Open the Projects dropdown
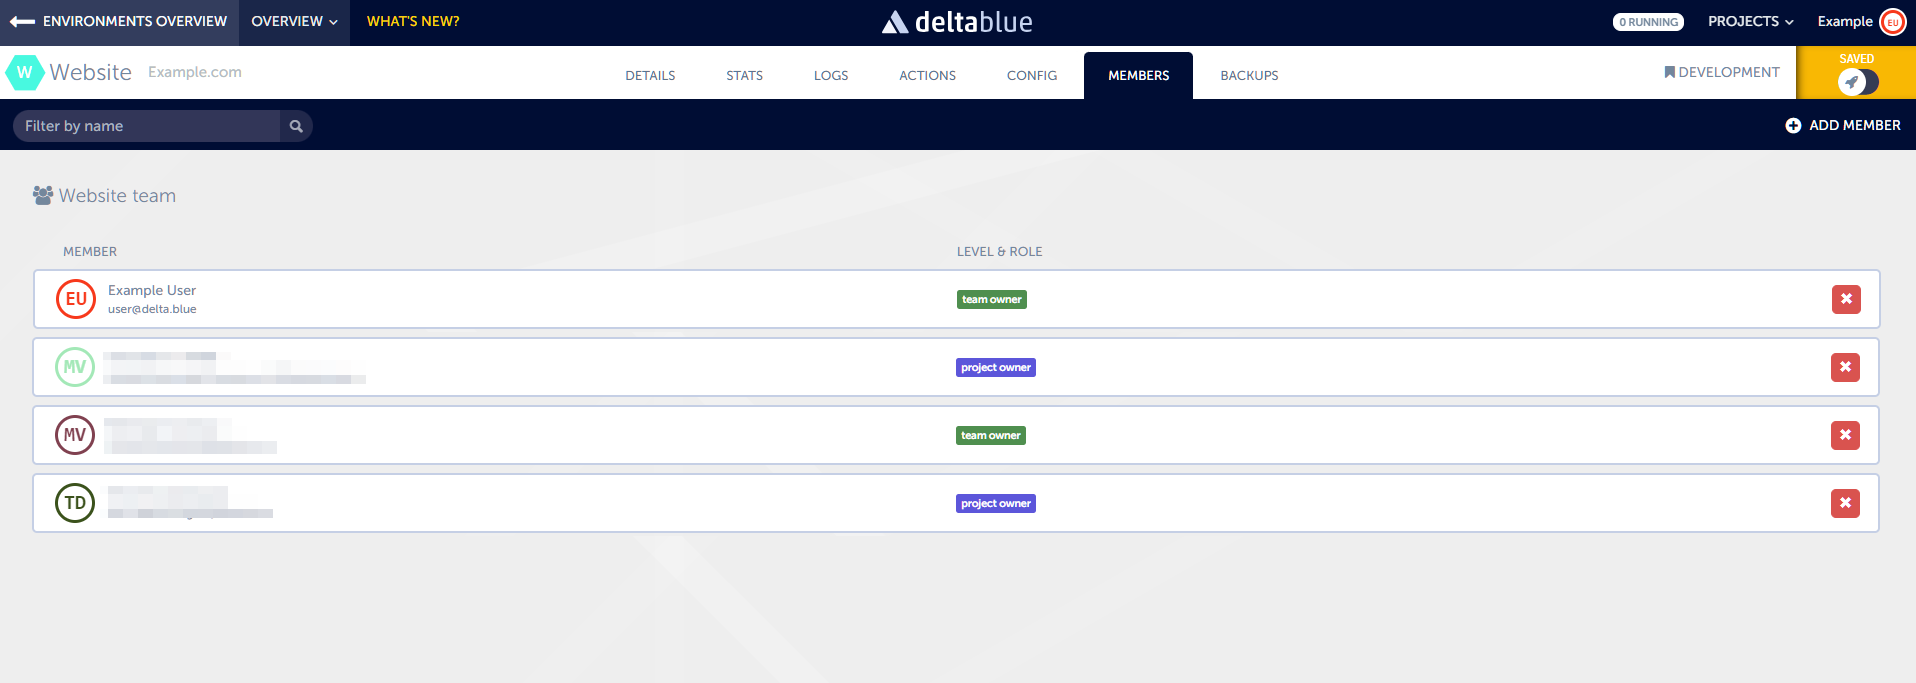1916x683 pixels. [1750, 22]
